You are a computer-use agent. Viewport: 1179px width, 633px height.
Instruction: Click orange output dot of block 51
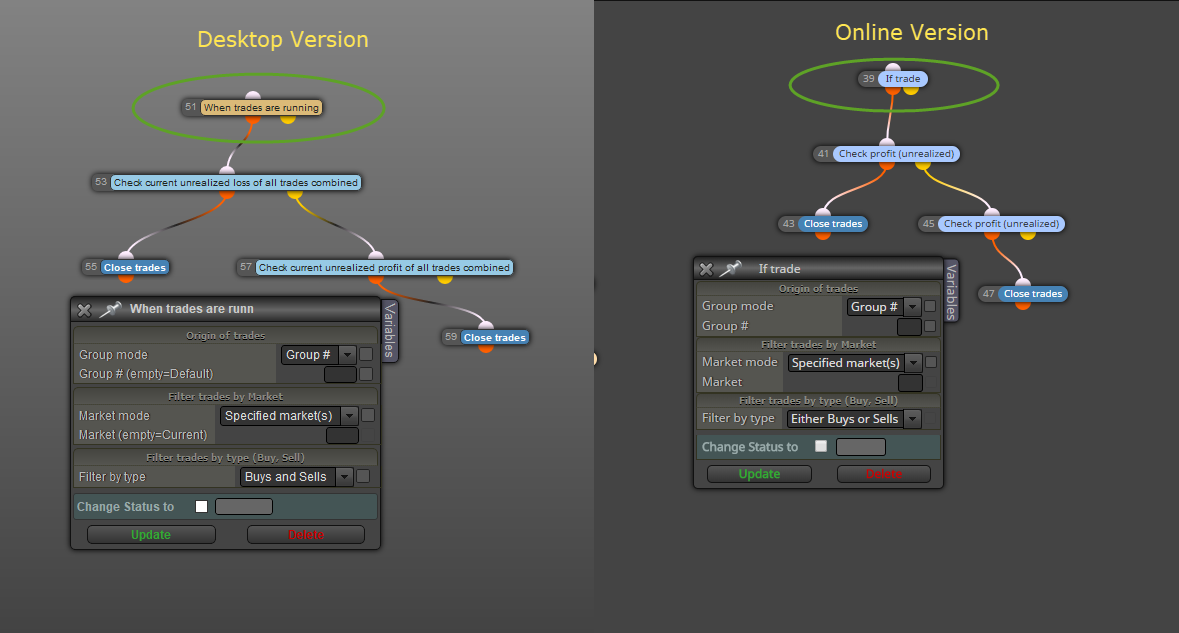253,118
